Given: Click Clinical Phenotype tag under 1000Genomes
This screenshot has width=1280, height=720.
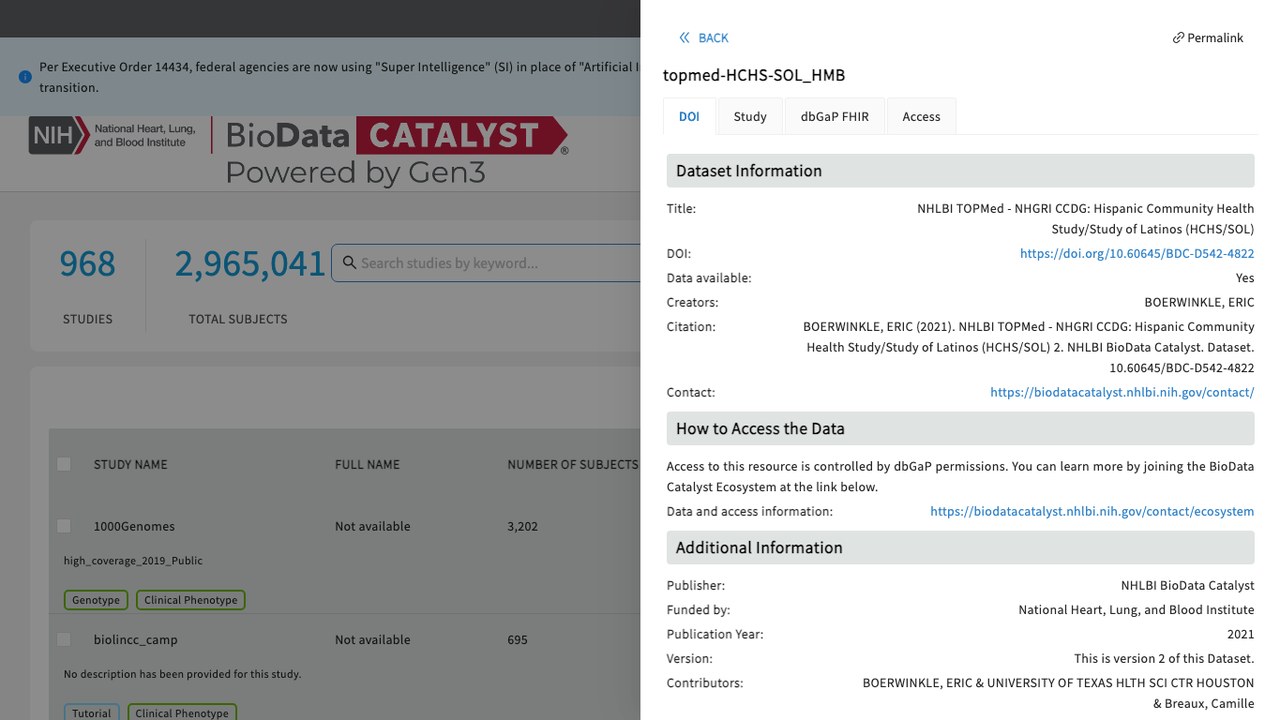Looking at the screenshot, I should [x=191, y=600].
